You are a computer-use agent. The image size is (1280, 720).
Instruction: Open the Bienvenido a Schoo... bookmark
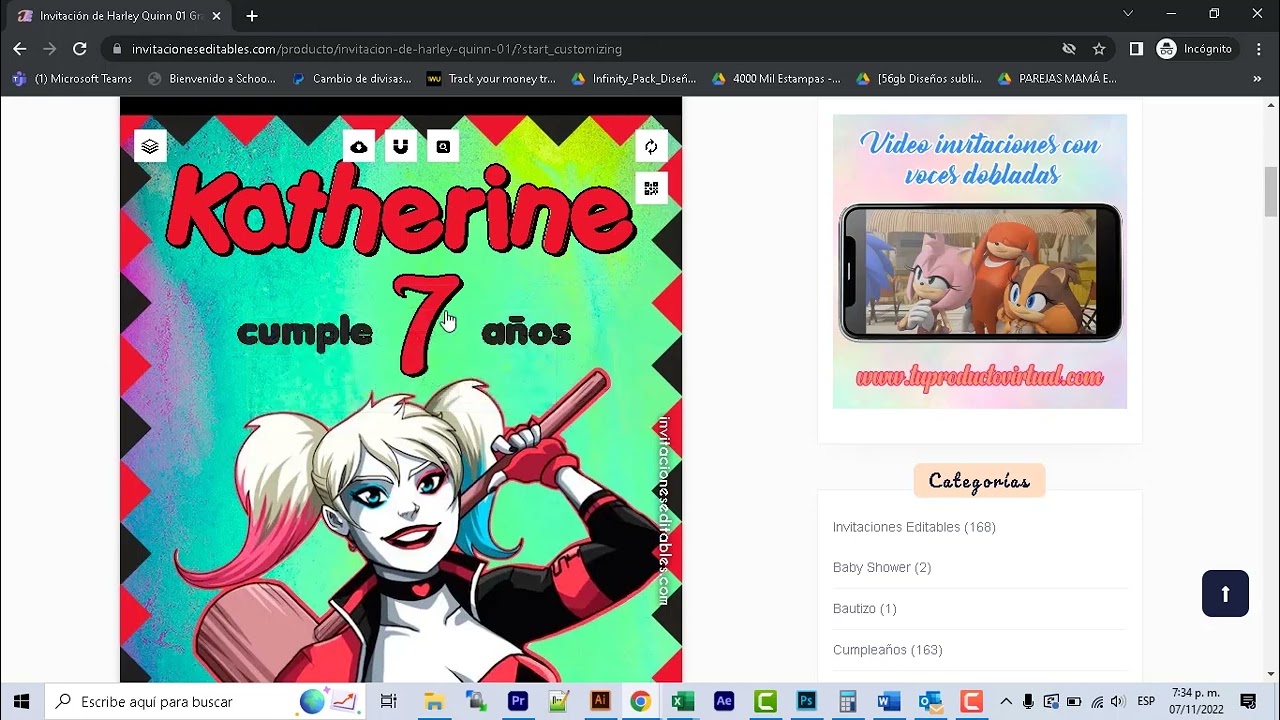coord(212,79)
